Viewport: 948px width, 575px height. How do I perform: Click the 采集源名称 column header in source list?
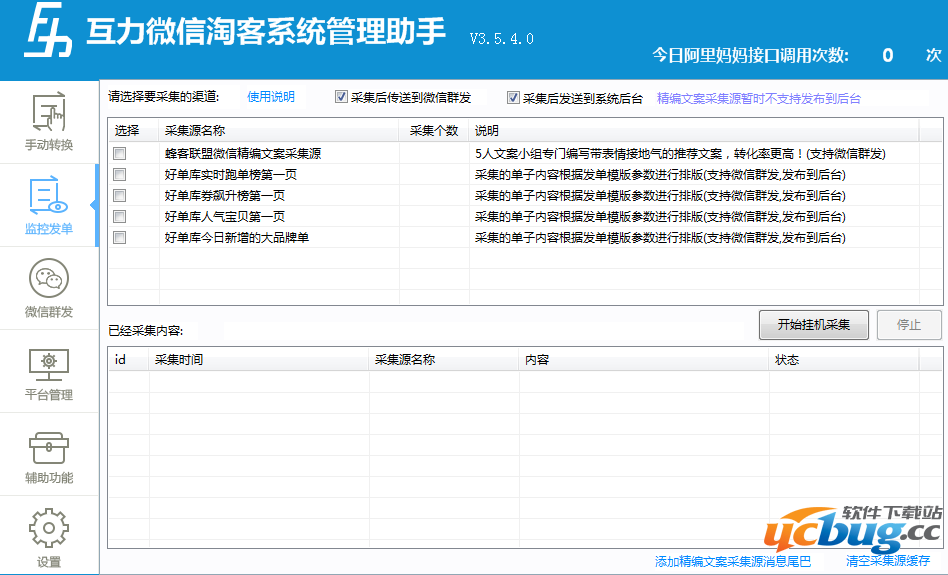(195, 131)
